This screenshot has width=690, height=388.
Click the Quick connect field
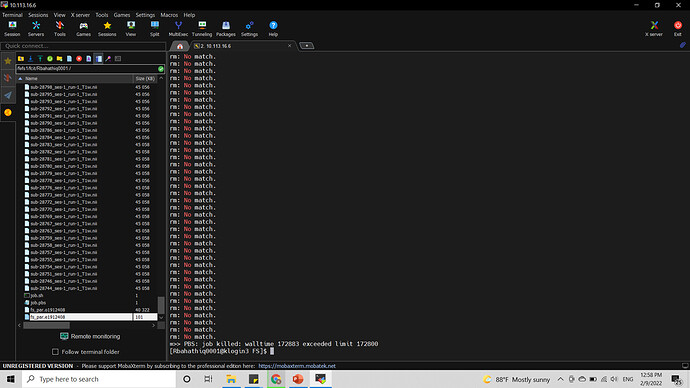pyautogui.click(x=83, y=46)
